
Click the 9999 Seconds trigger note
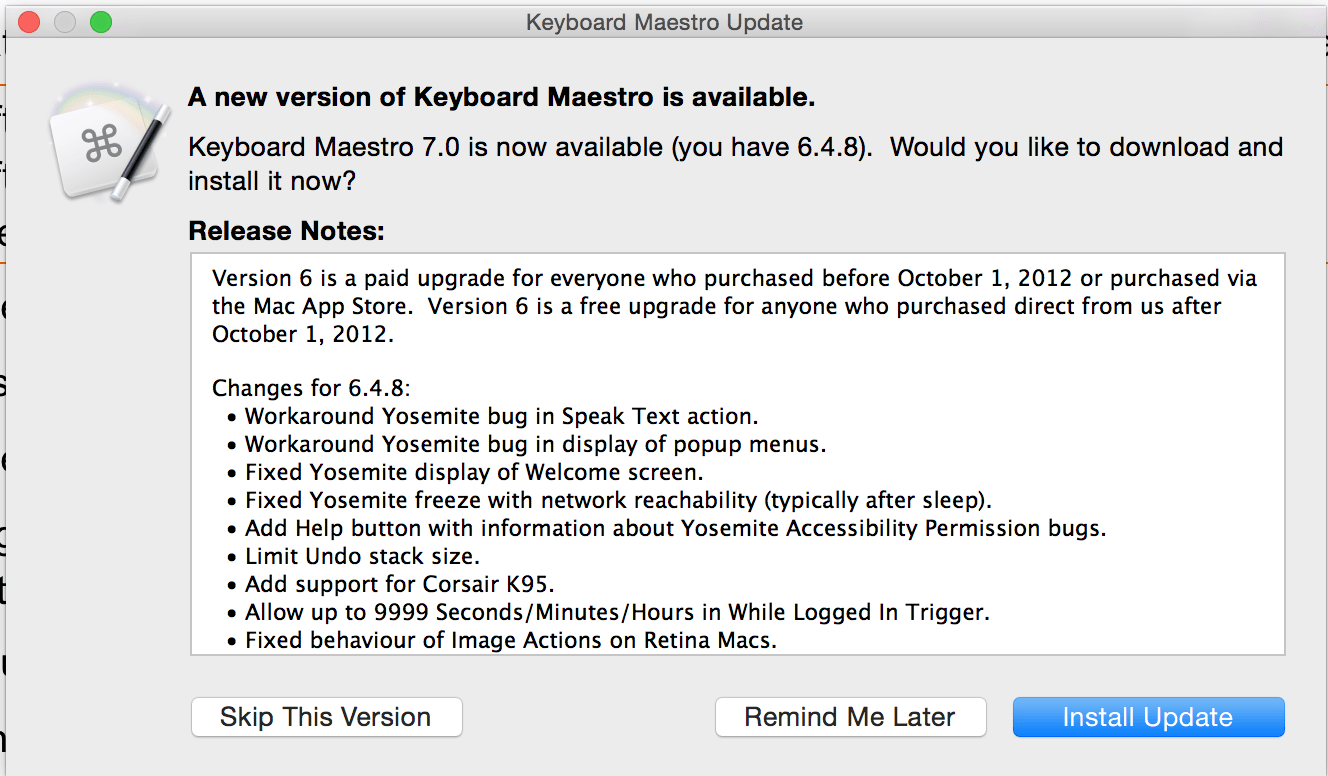(x=617, y=612)
